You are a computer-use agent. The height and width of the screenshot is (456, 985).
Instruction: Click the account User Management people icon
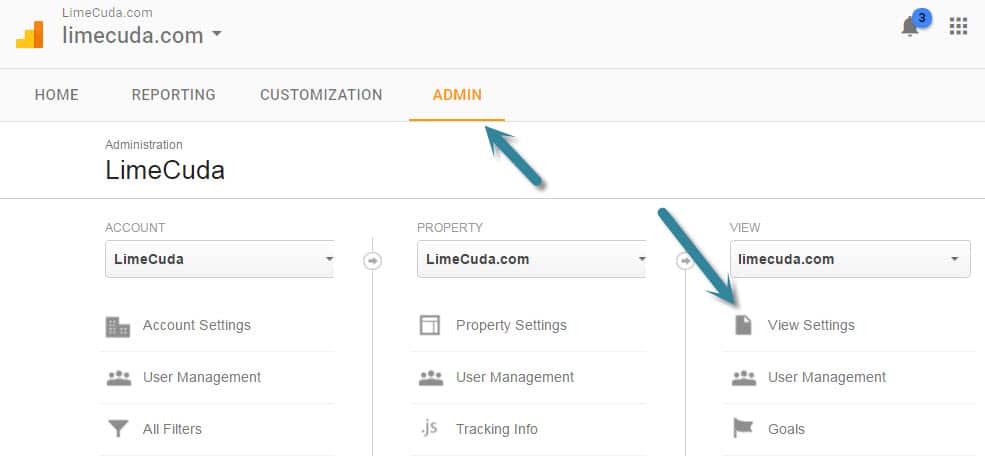click(x=119, y=377)
